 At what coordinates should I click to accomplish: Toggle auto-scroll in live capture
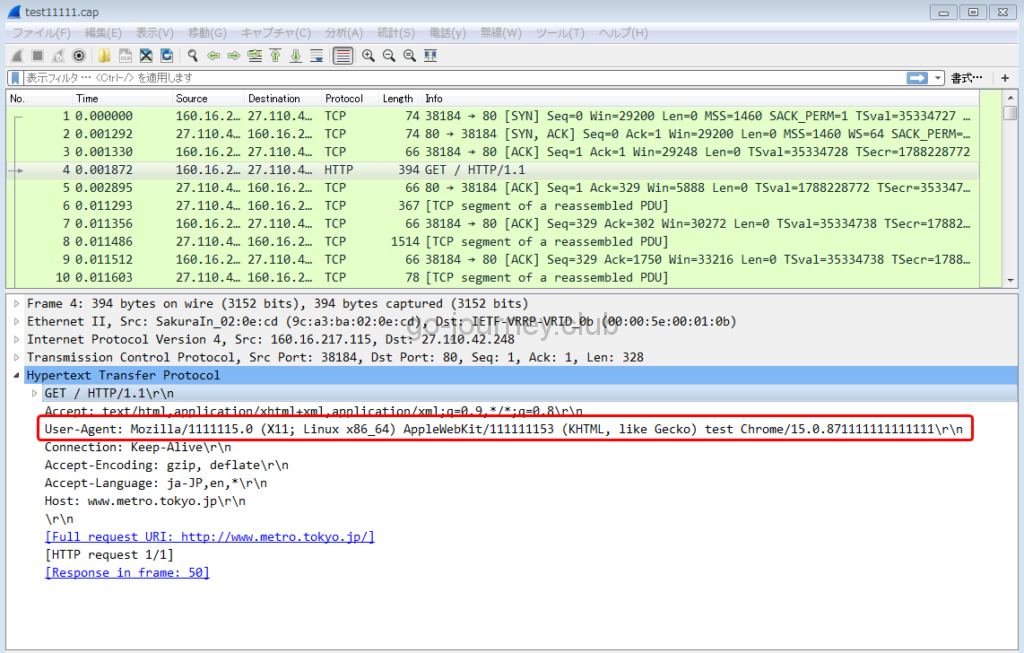[x=317, y=55]
